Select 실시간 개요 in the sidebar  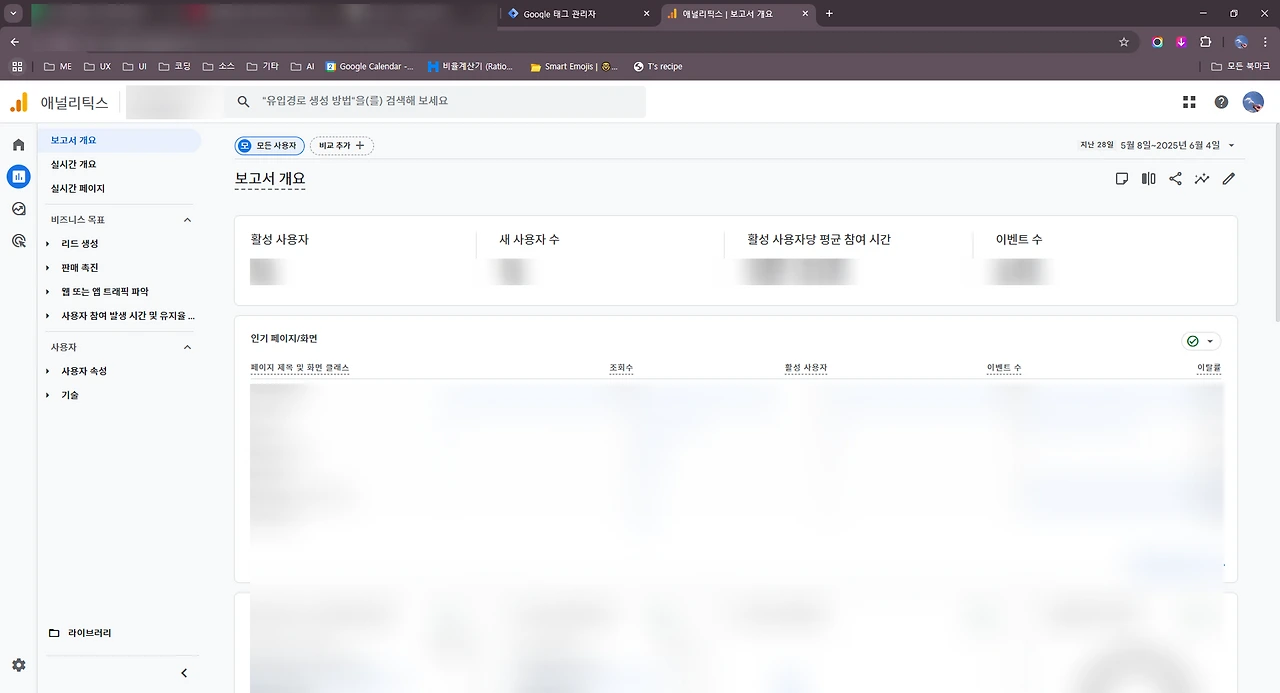point(73,164)
